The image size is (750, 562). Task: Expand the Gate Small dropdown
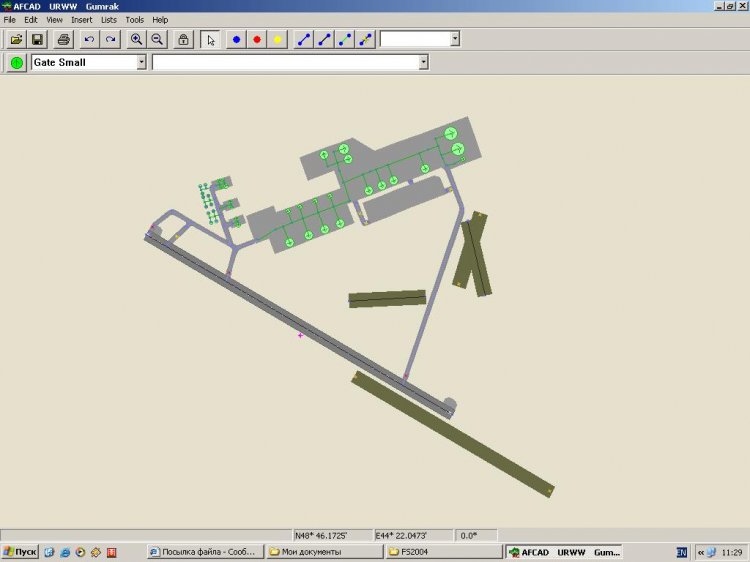[x=141, y=62]
